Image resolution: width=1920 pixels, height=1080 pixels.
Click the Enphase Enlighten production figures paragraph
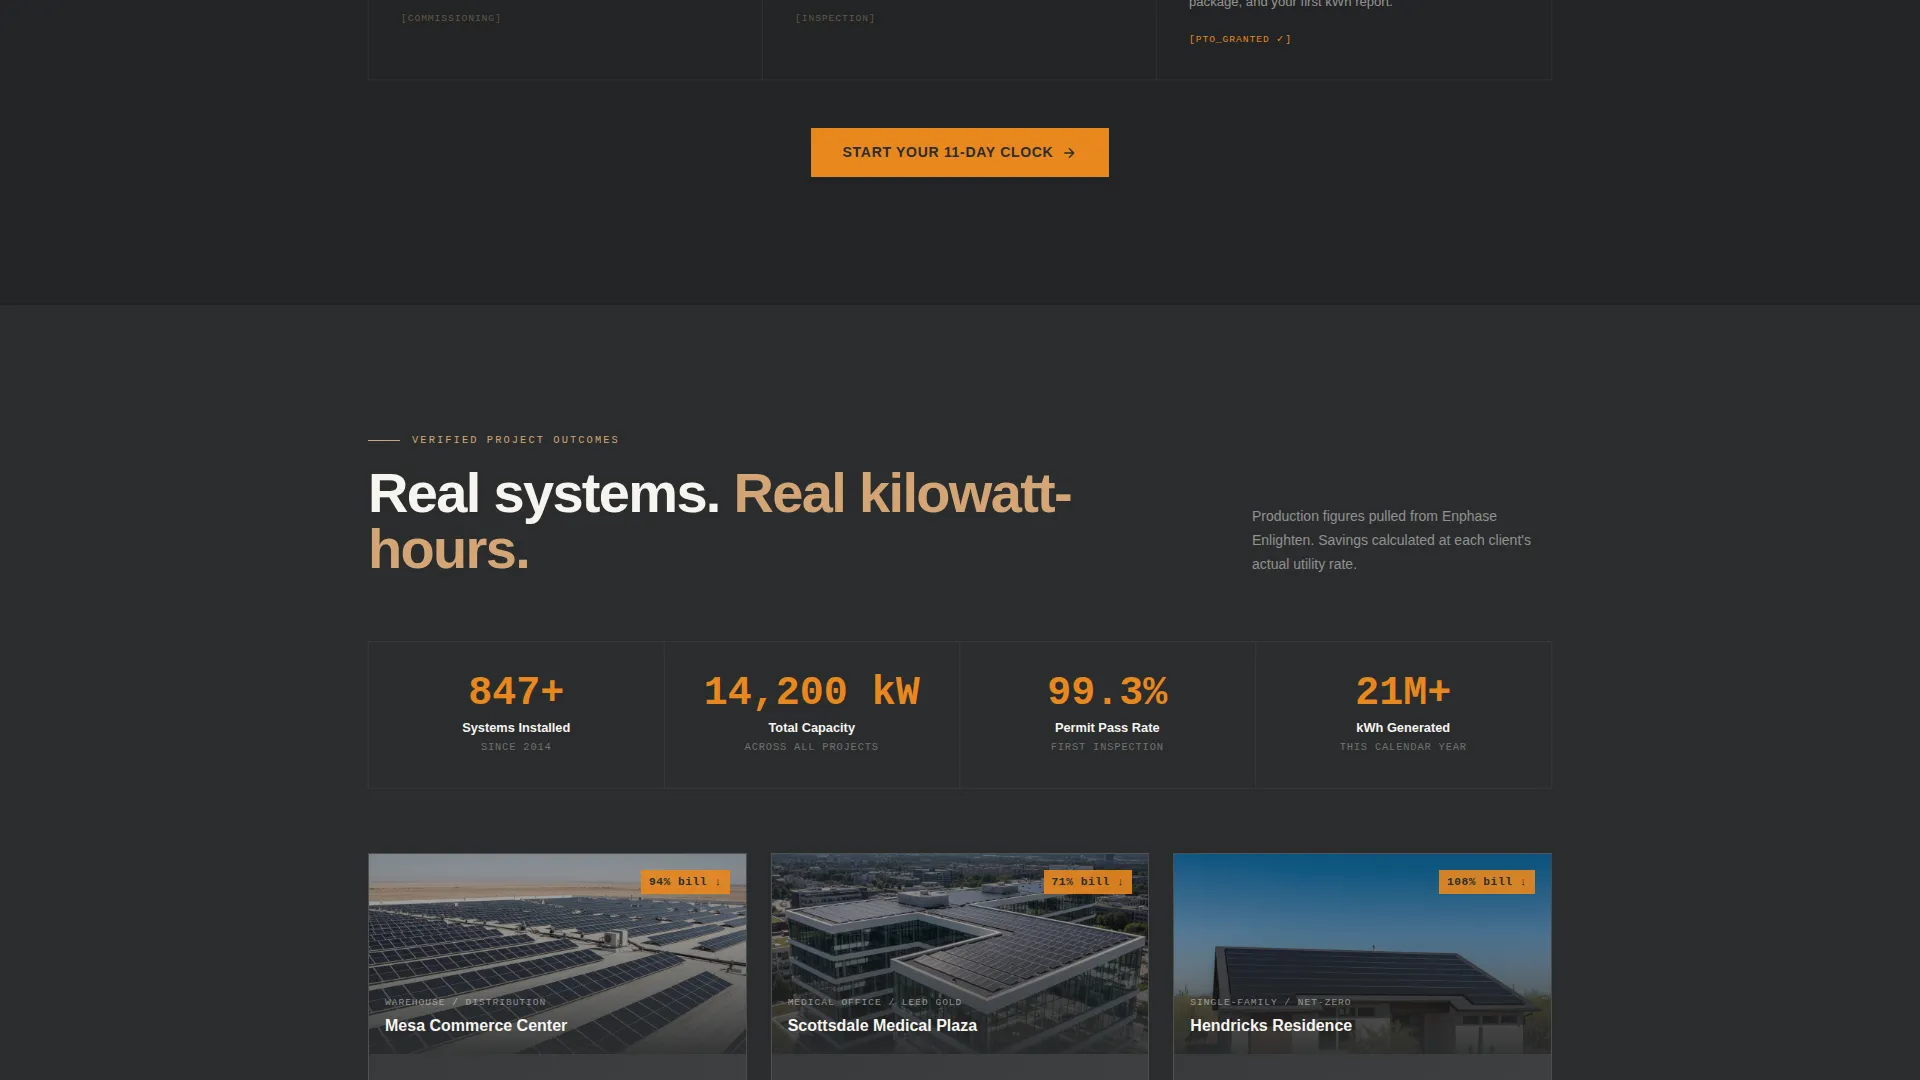(1392, 540)
